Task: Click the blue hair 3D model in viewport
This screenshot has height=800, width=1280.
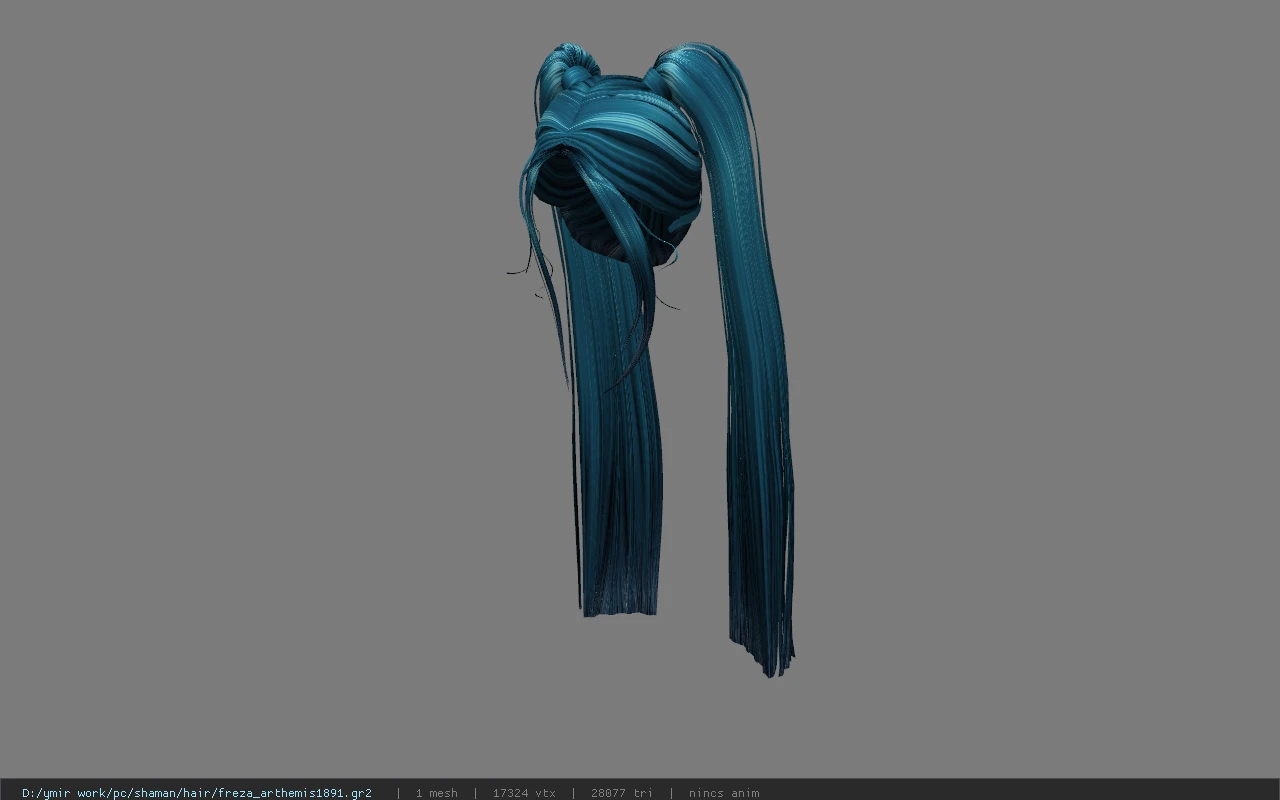Action: (650, 360)
